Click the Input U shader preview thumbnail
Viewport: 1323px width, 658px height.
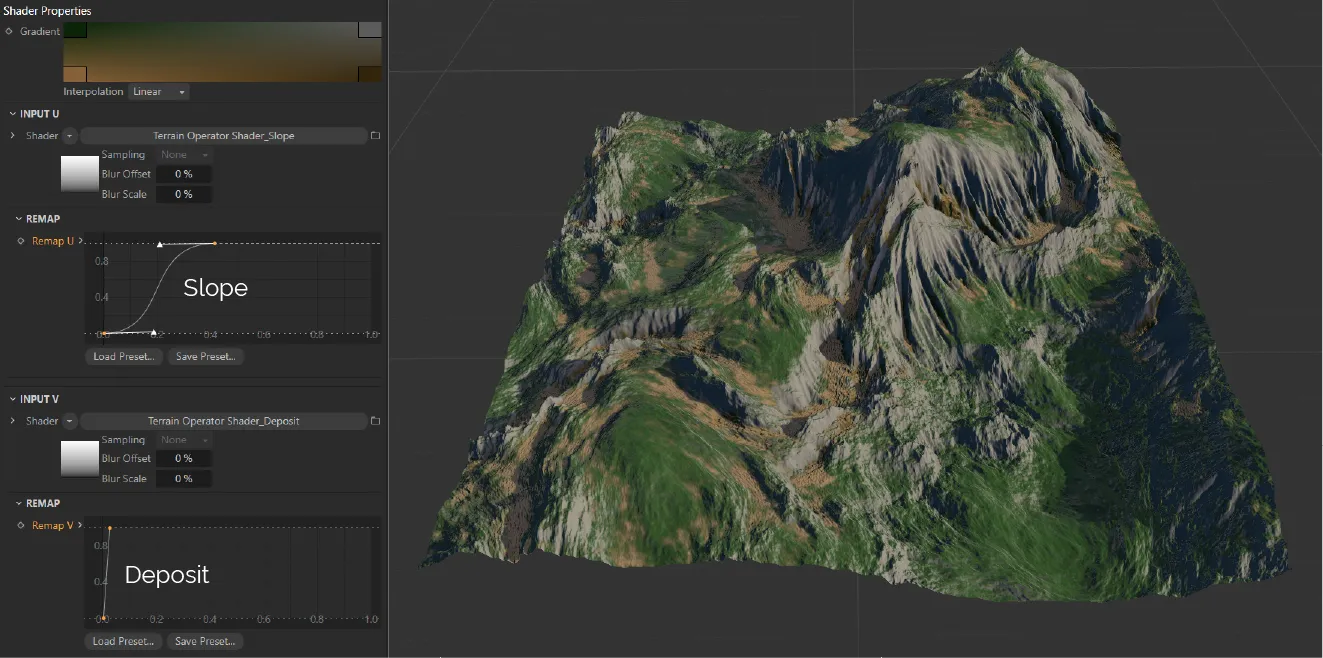(80, 174)
